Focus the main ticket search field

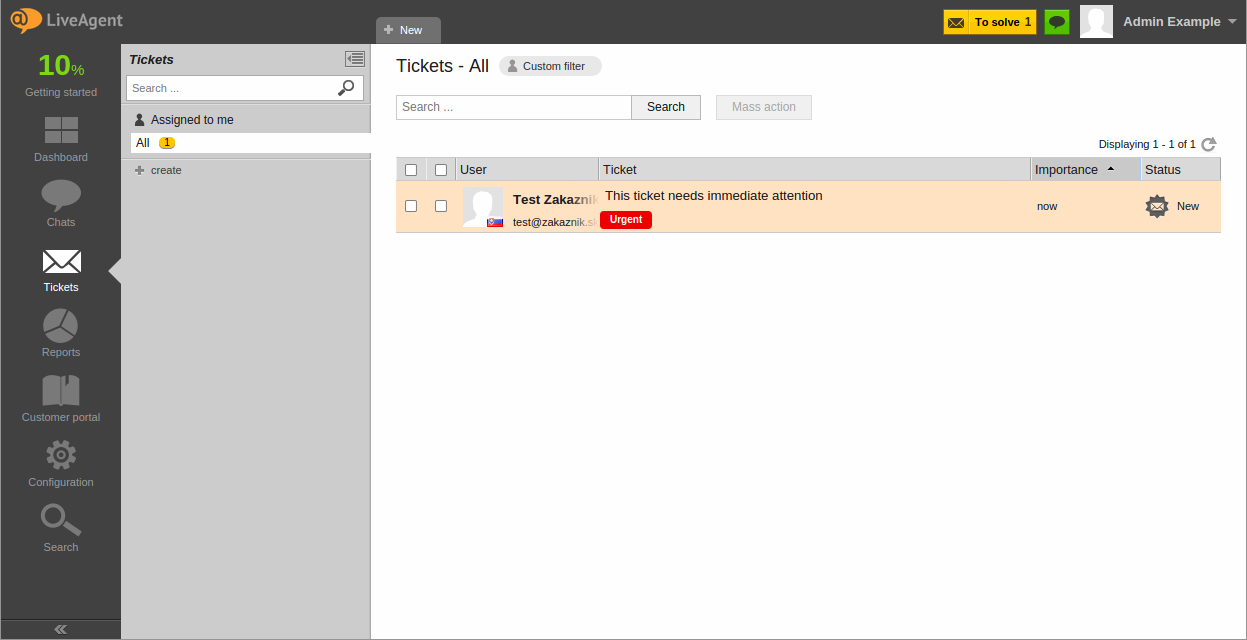click(514, 107)
